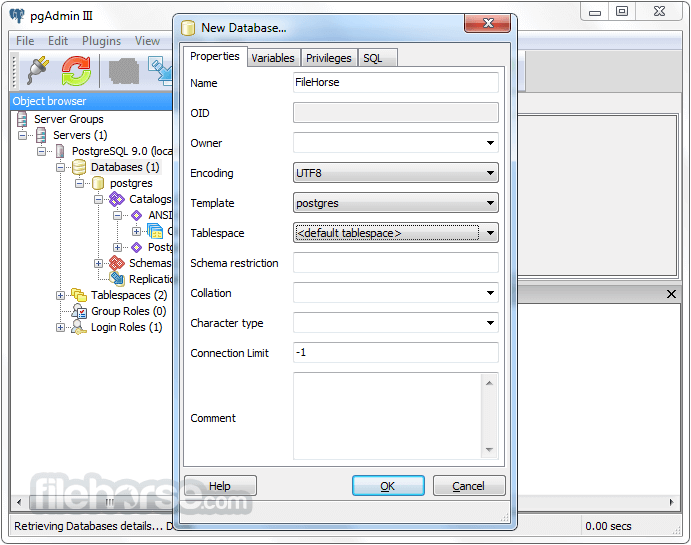Select the Login Roles icon
691x545 pixels.
79,327
